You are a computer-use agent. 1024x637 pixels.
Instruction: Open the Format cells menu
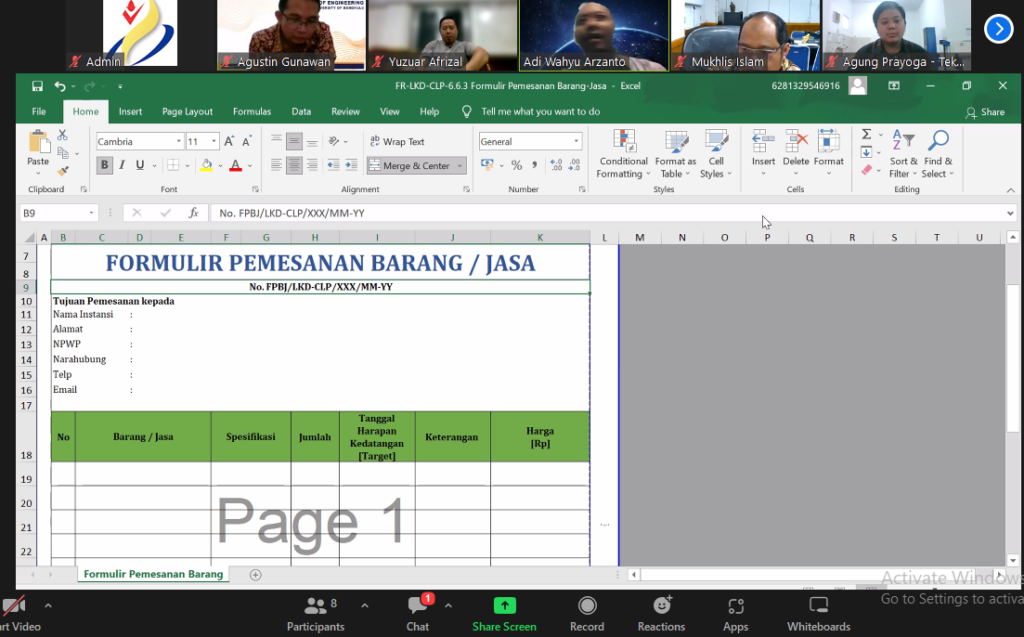click(x=828, y=153)
